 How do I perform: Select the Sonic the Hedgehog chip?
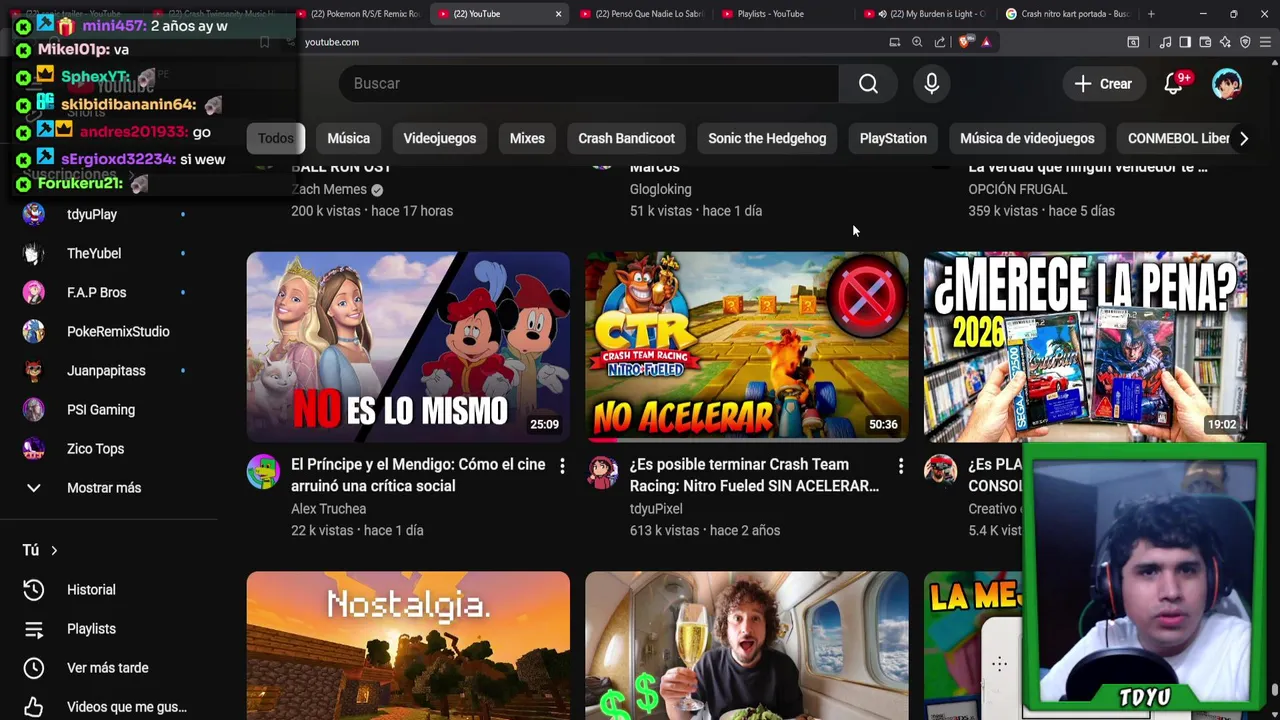pos(767,139)
